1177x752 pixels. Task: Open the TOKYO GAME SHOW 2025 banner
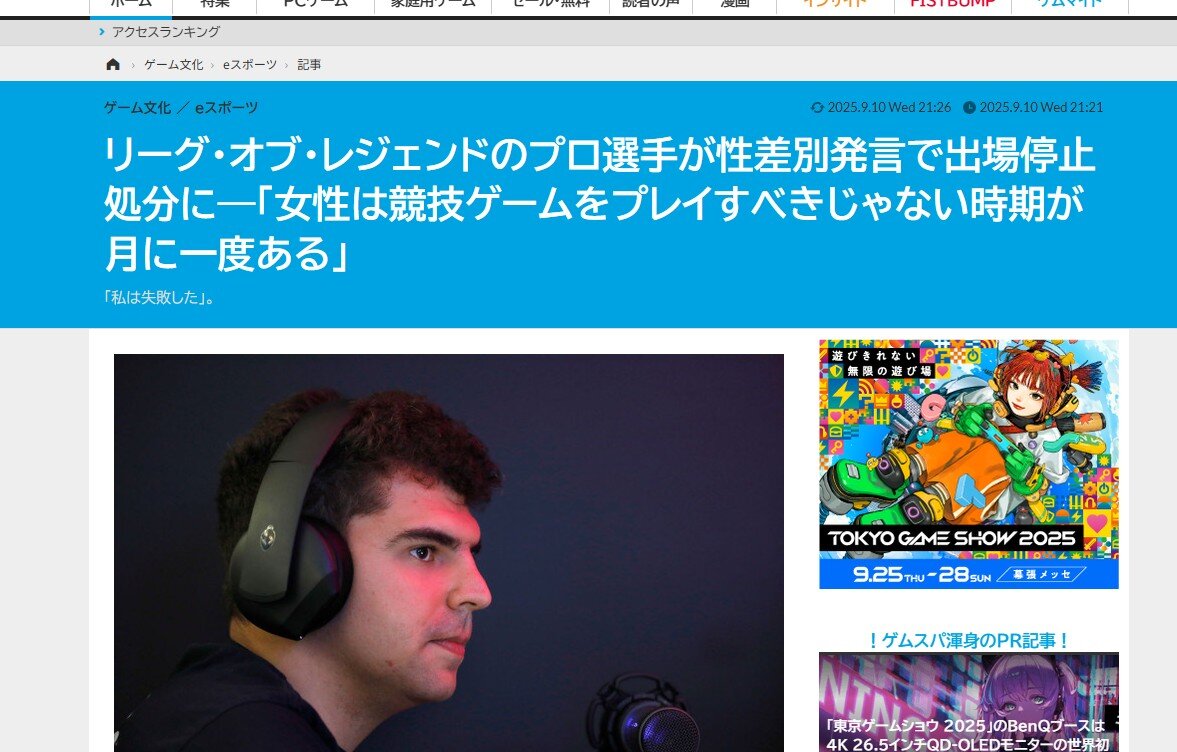tap(968, 464)
